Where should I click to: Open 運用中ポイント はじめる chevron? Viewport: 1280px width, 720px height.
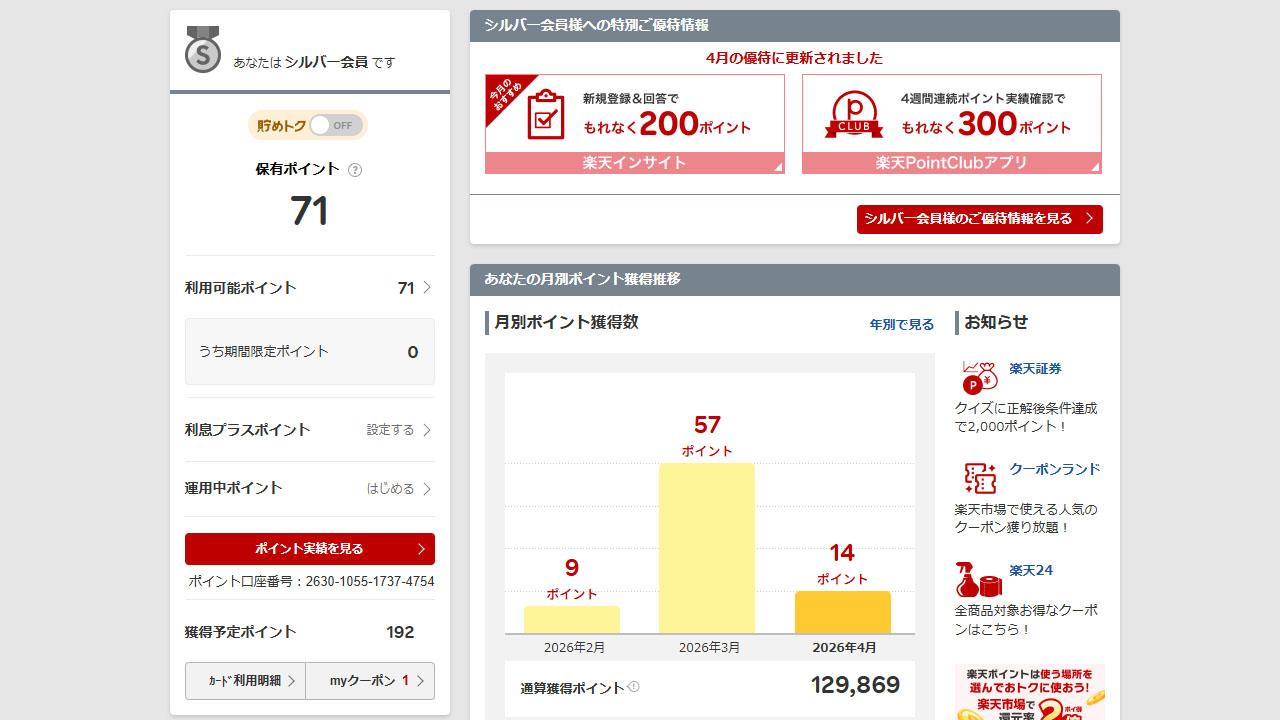click(427, 489)
